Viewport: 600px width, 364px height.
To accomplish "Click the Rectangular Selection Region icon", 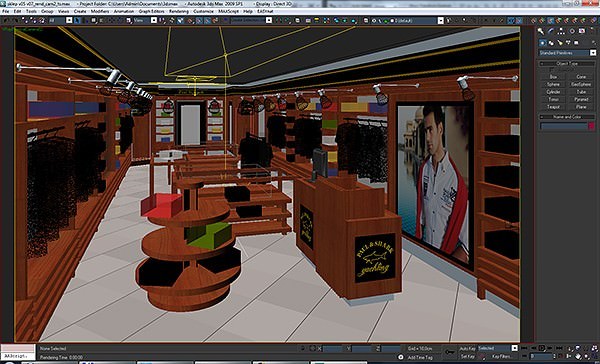I will 93,20.
